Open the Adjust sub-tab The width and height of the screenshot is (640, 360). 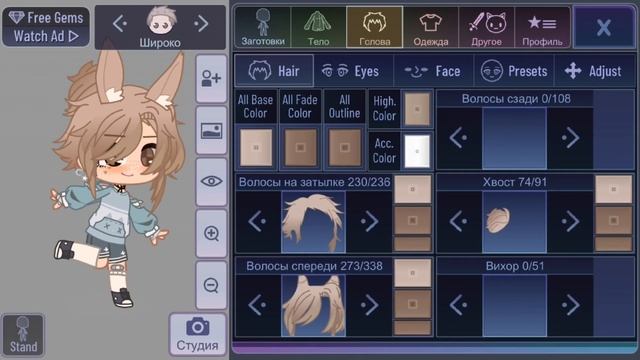click(x=593, y=71)
